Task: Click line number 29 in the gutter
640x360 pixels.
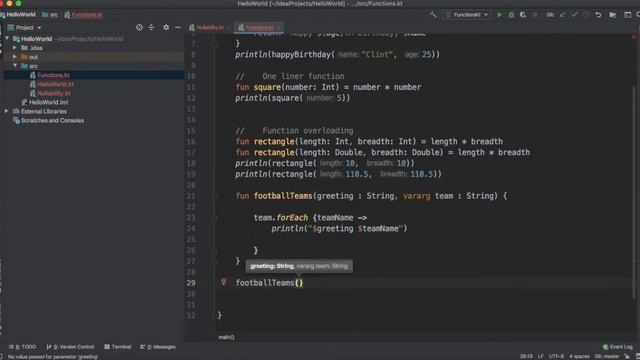Action: tap(191, 283)
